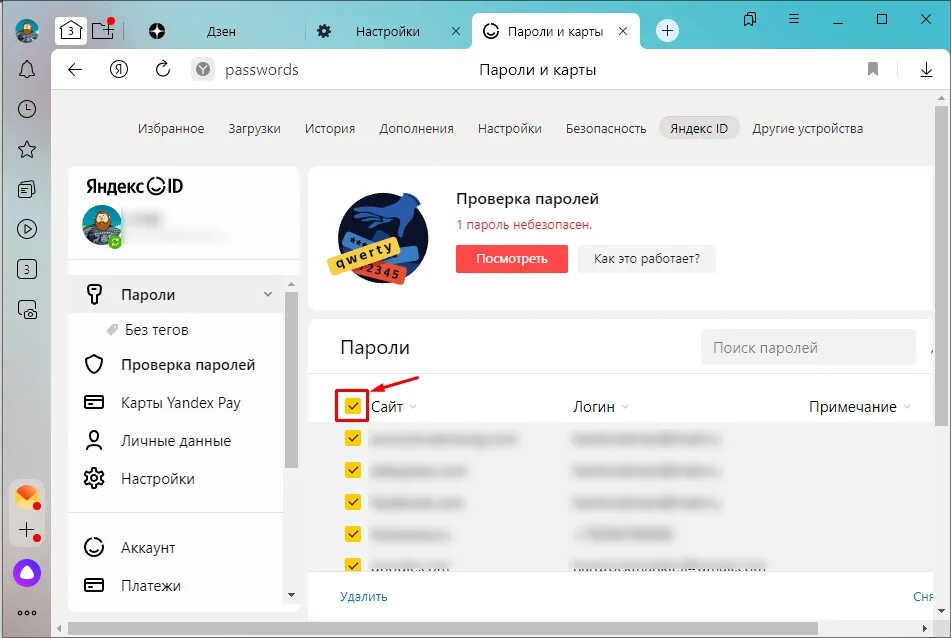
Task: Open the profile avatar in sidebar top
Action: pos(27,31)
